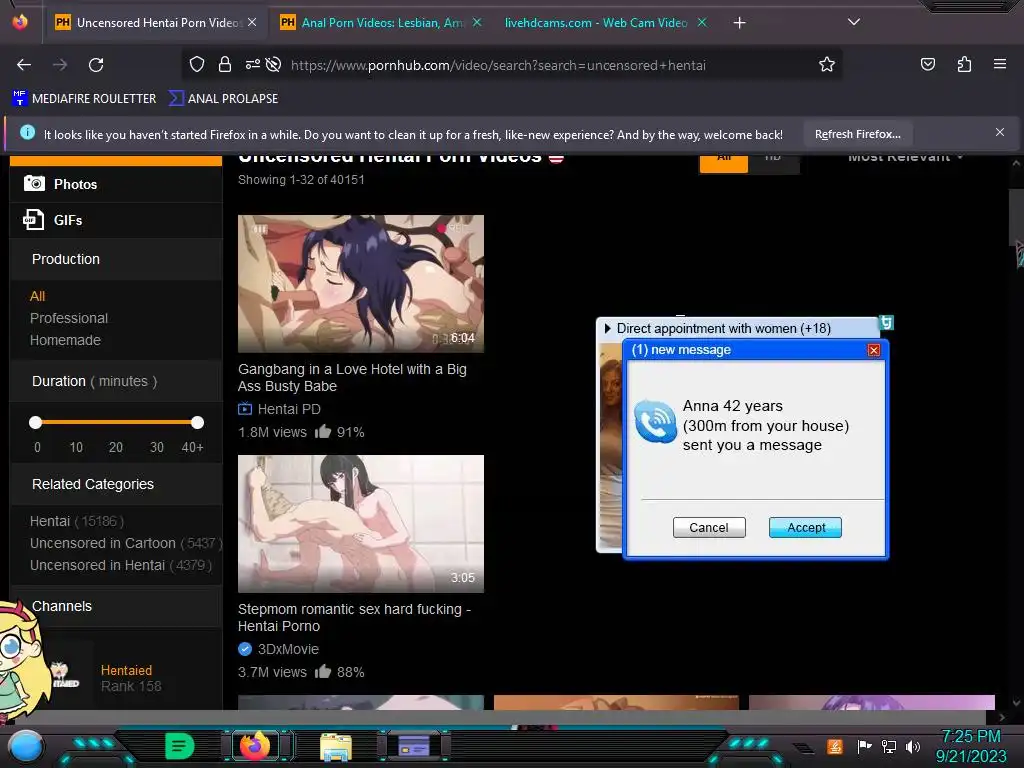This screenshot has height=768, width=1024.
Task: Click the ad corner icon above popup
Action: click(x=886, y=322)
